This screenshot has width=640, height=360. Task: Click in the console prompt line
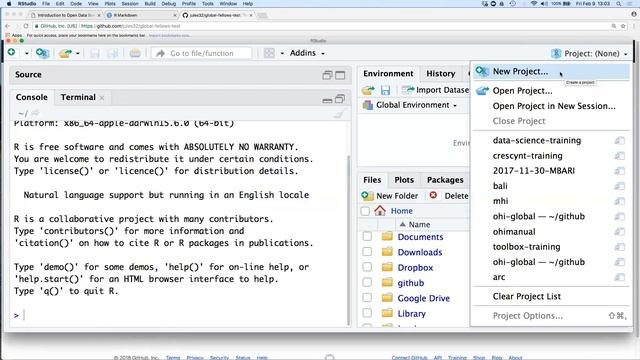(x=180, y=315)
